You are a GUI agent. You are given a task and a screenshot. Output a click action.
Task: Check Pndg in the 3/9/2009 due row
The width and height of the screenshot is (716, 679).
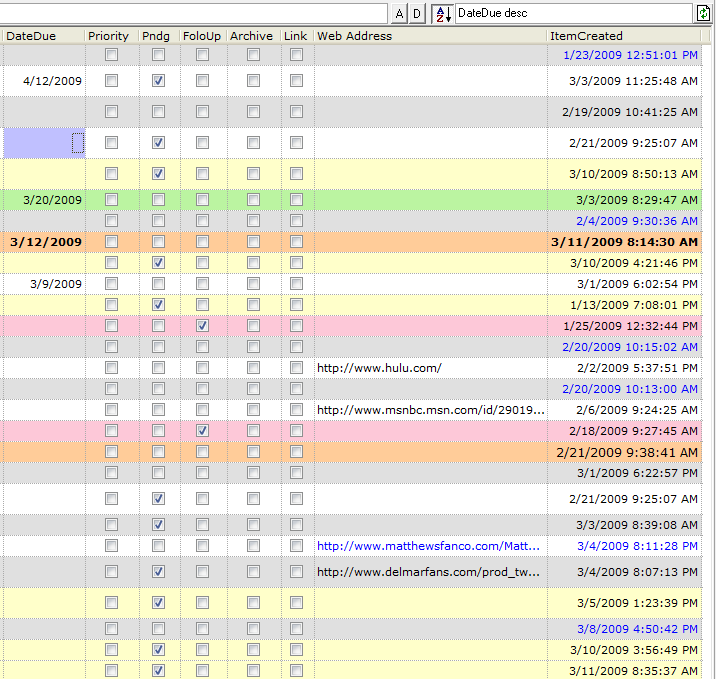click(x=158, y=284)
